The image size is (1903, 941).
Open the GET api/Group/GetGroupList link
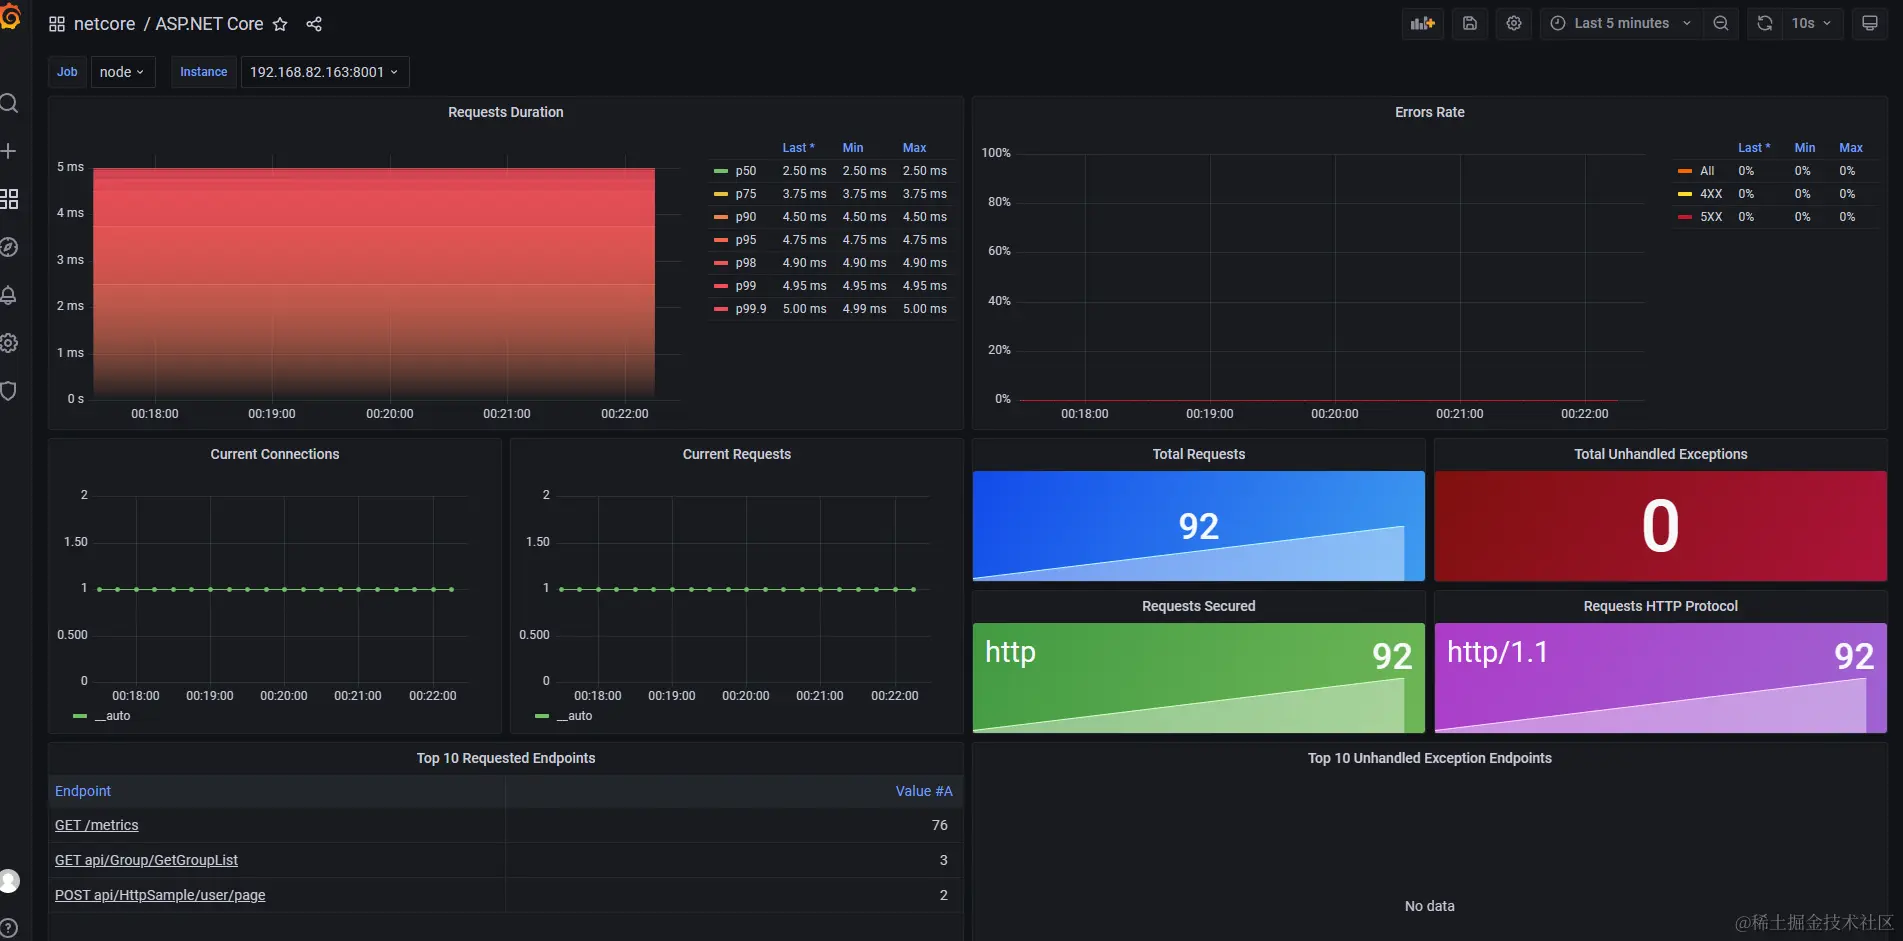[x=146, y=860]
